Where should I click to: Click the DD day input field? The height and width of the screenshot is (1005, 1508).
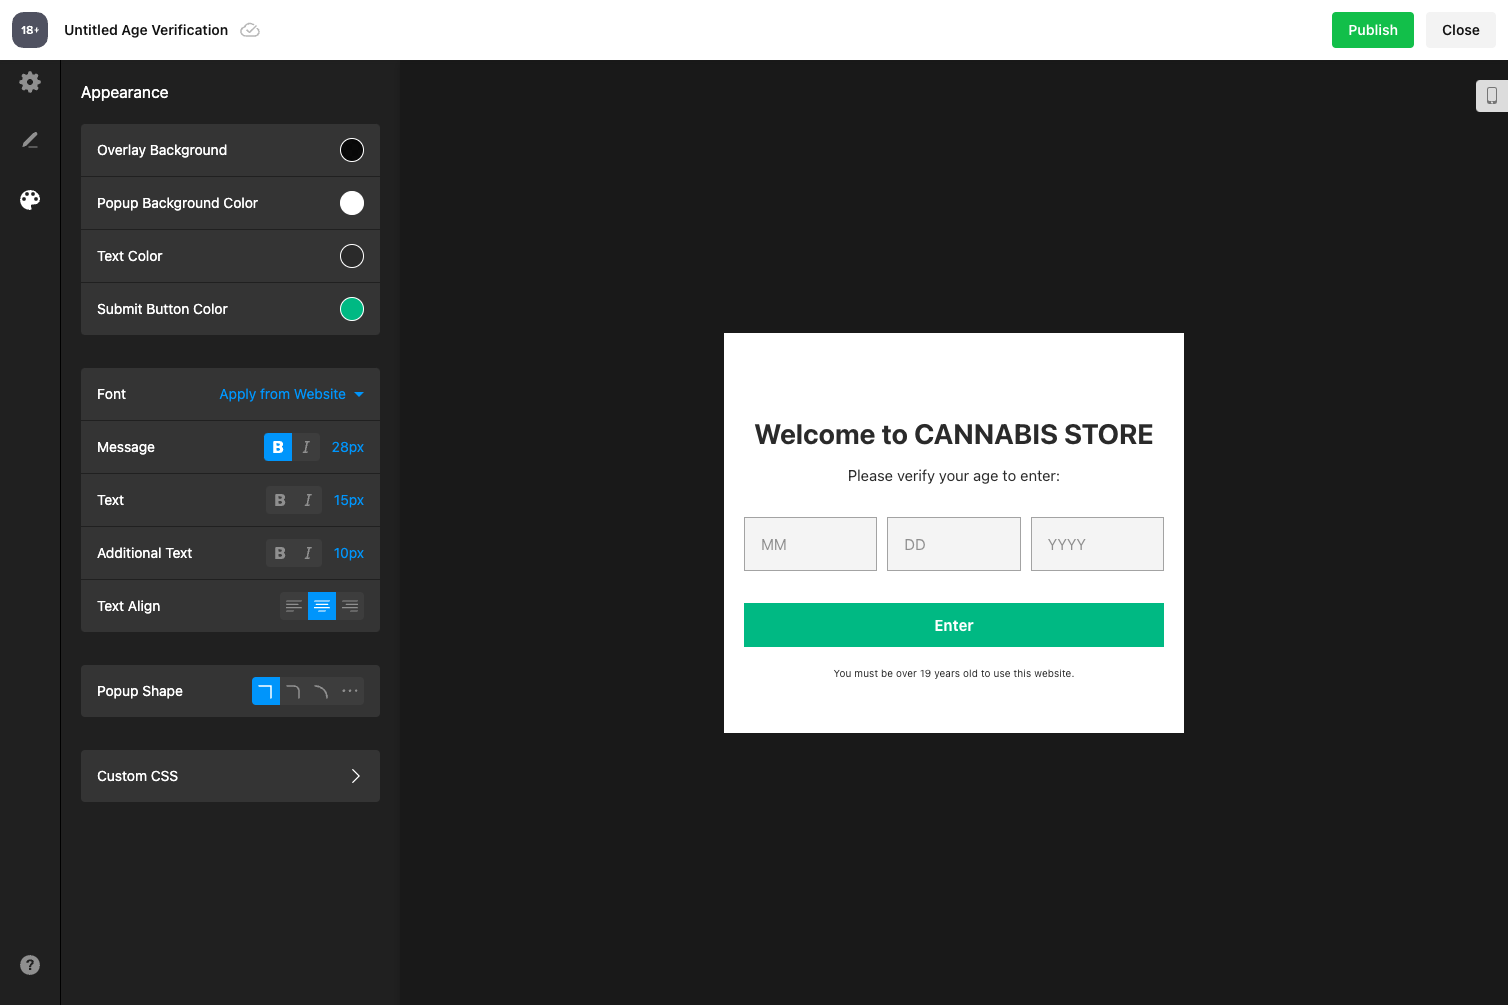click(x=954, y=544)
